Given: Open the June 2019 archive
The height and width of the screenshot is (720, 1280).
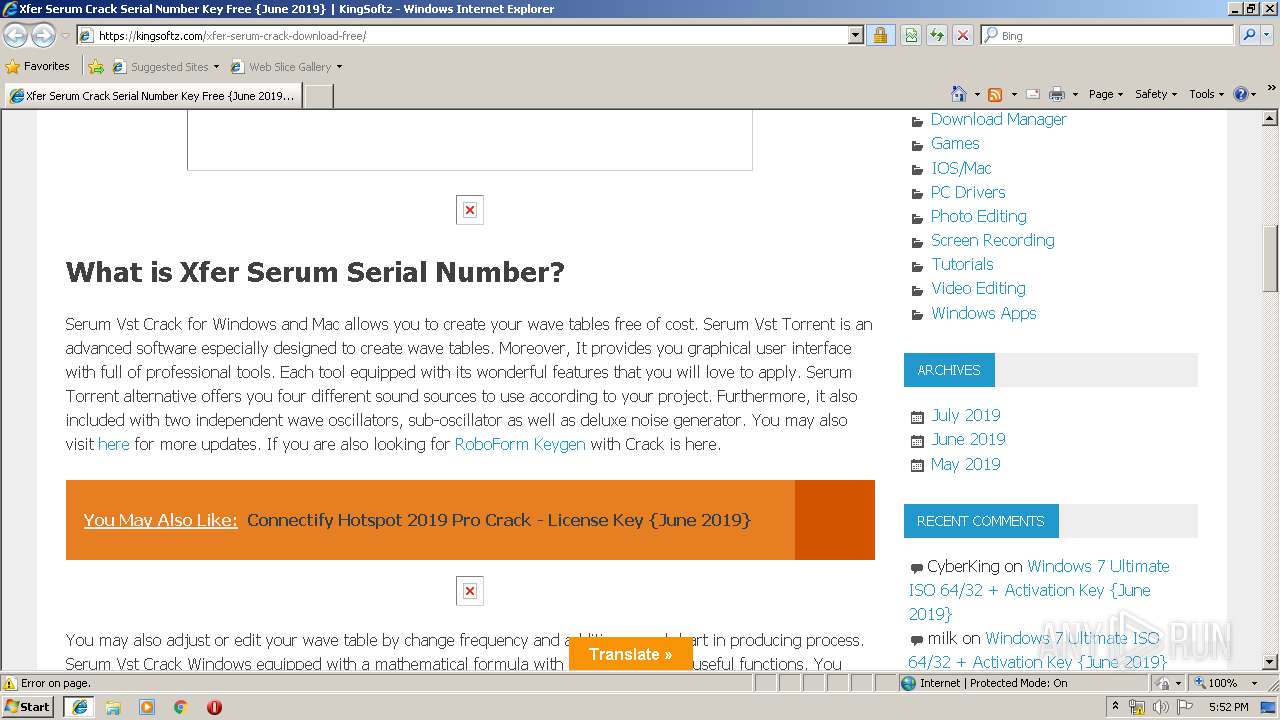Looking at the screenshot, I should tap(968, 439).
